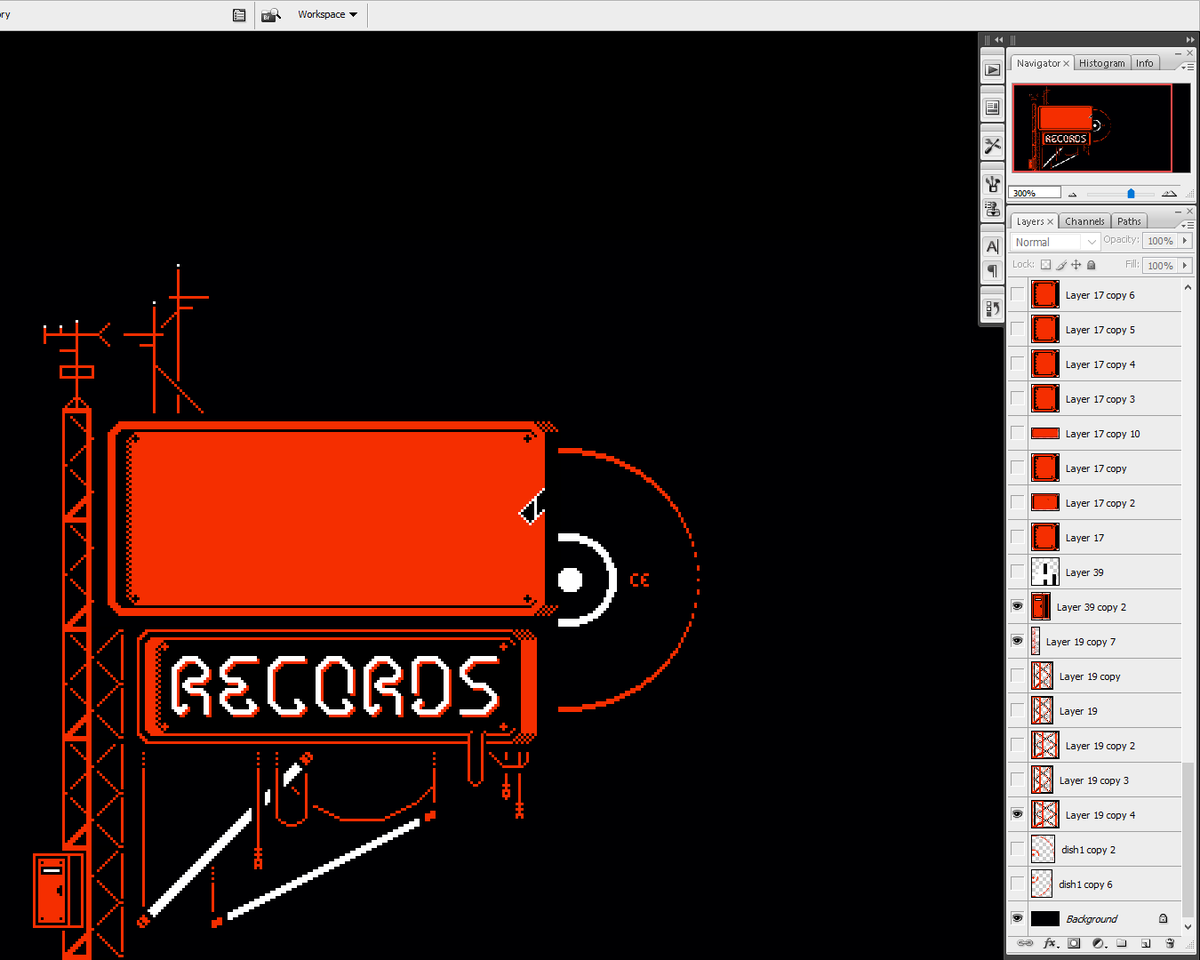Show Layer 17 copy 6

1017,294
